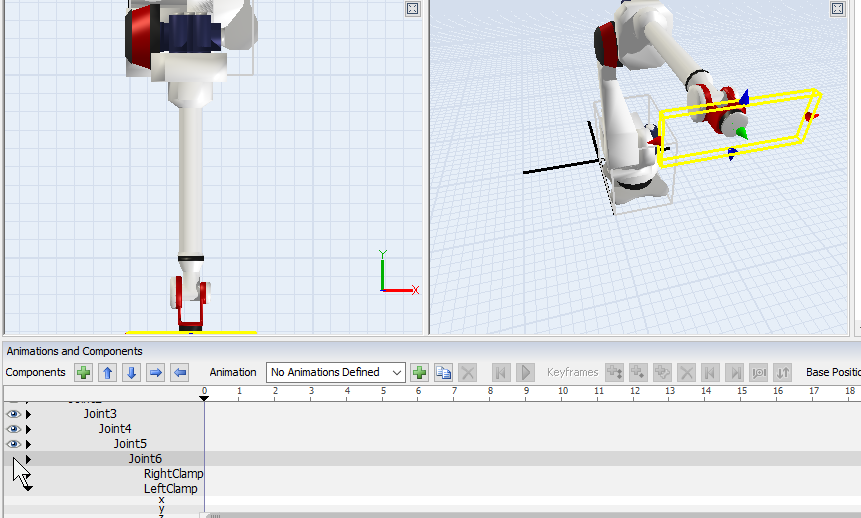This screenshot has height=518, width=861.
Task: Toggle visibility eye for Joint3
Action: point(13,414)
